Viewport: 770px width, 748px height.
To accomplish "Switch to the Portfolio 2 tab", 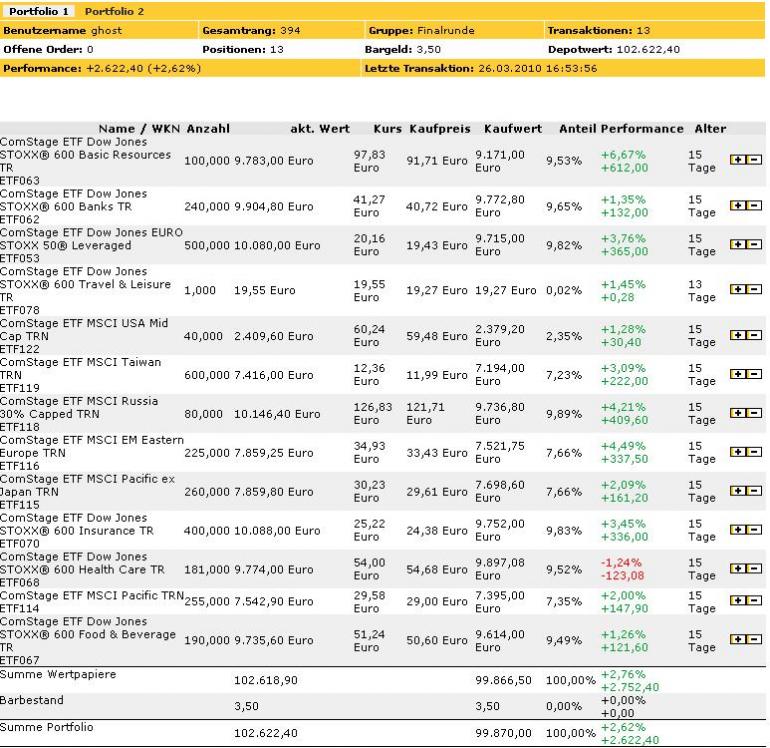I will tap(114, 11).
